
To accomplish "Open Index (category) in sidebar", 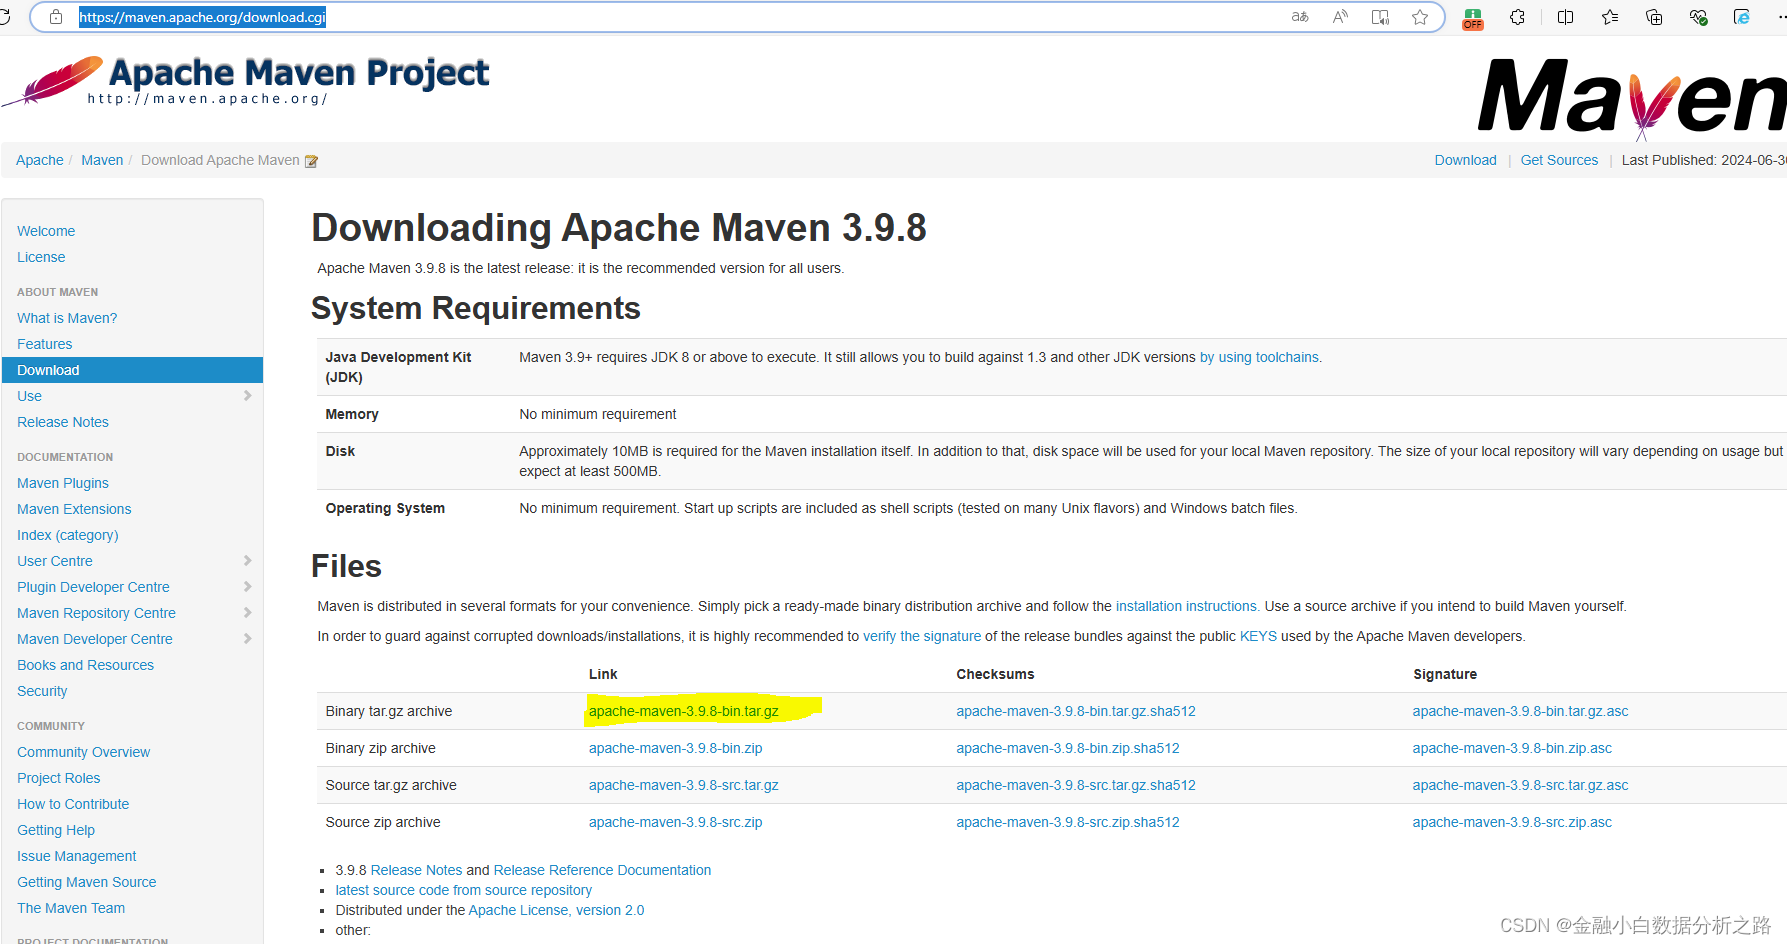I will tap(68, 535).
